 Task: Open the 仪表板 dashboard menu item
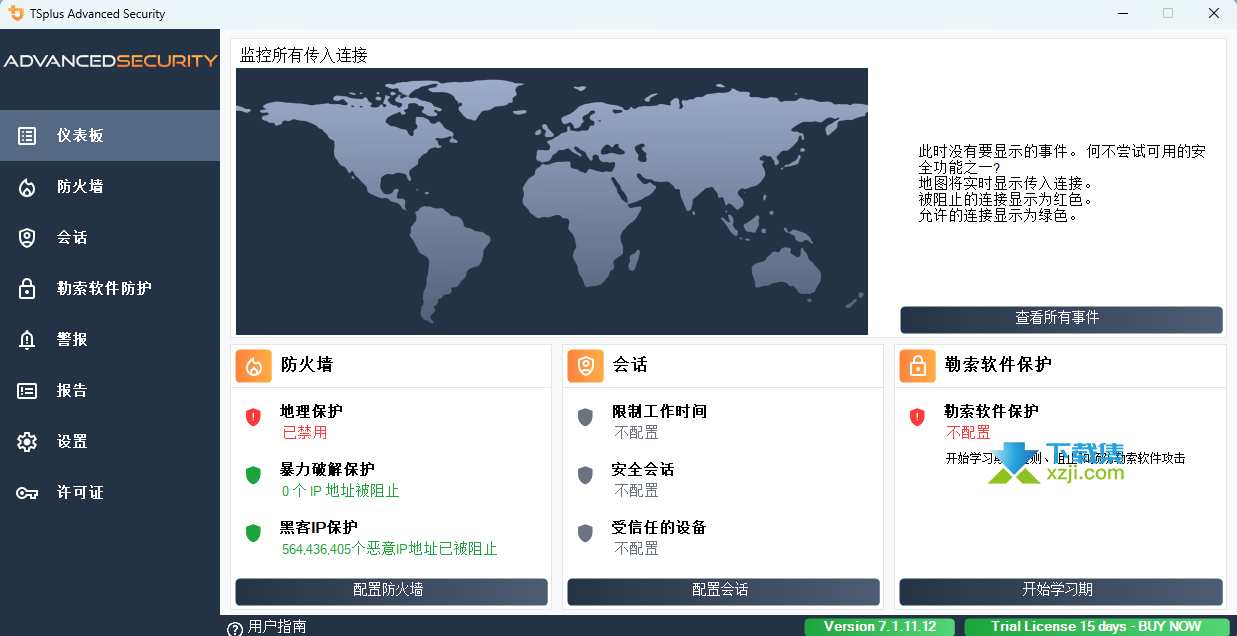[110, 135]
